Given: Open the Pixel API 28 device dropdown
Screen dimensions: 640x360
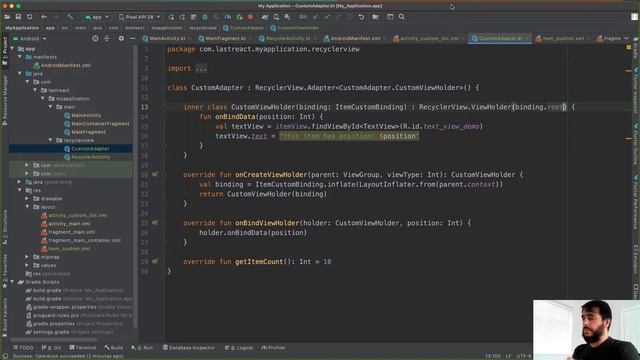Looking at the screenshot, I should point(140,17).
